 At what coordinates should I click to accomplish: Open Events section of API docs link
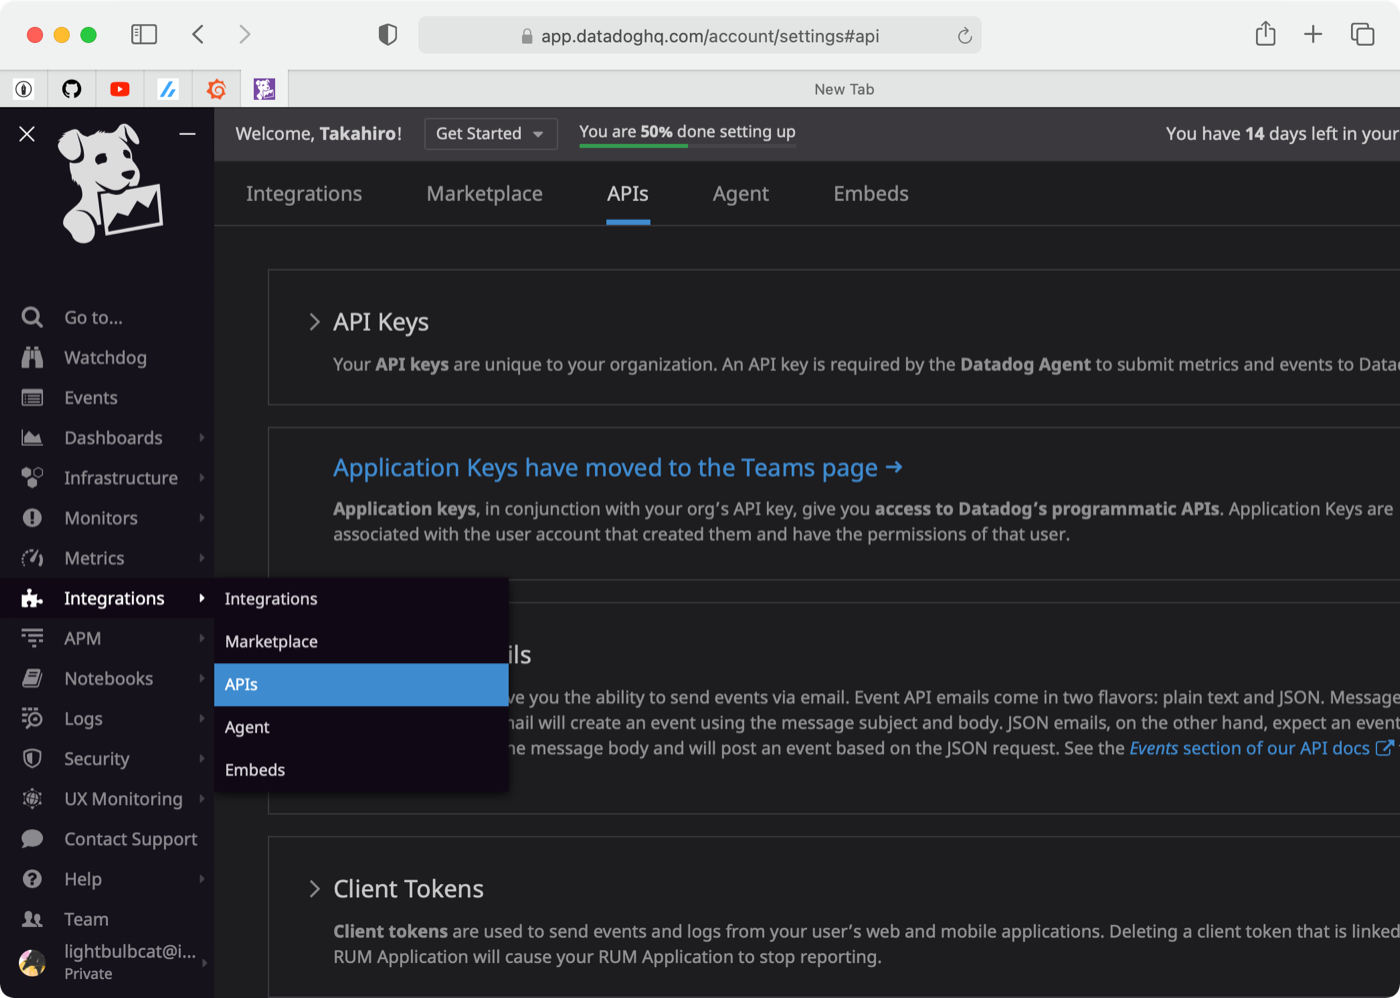click(1261, 748)
